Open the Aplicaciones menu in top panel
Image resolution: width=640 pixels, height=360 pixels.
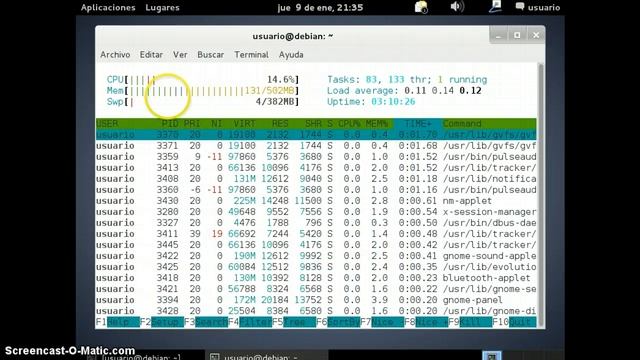[108, 7]
